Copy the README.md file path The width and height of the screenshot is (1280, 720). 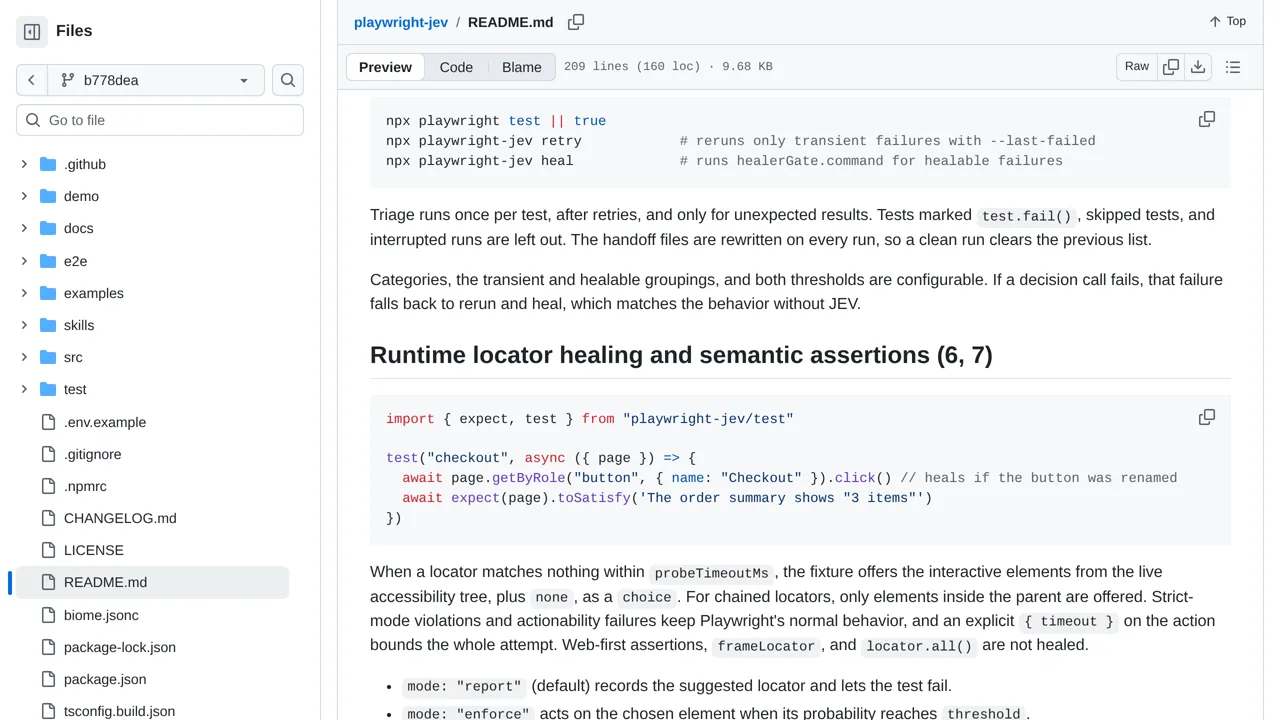(x=576, y=22)
